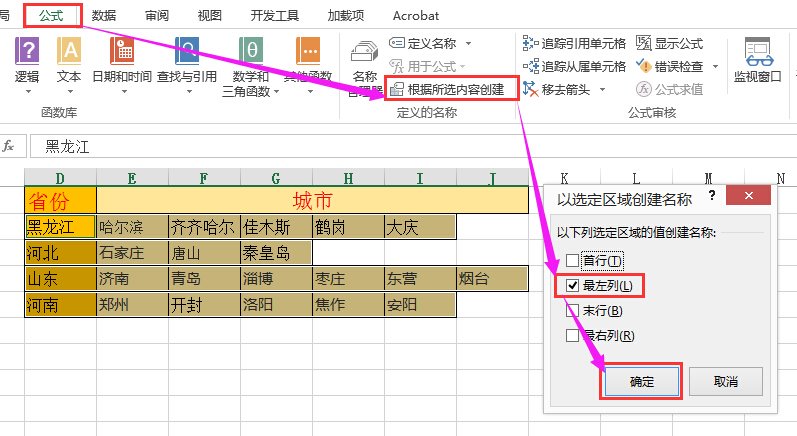797x436 pixels.
Task: Click the dialog help question mark
Action: pyautogui.click(x=712, y=195)
